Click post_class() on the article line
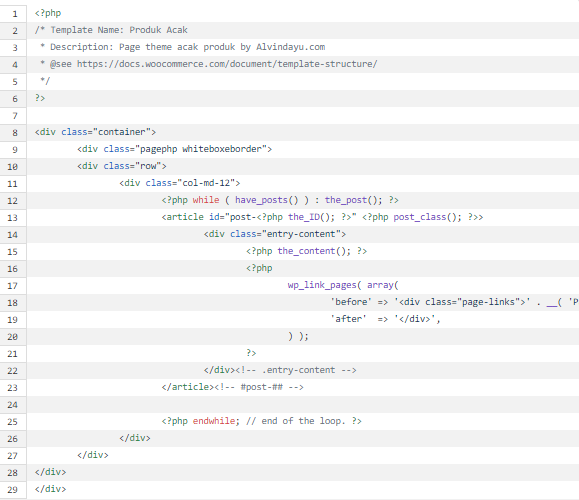The width and height of the screenshot is (579, 500). pyautogui.click(x=427, y=217)
